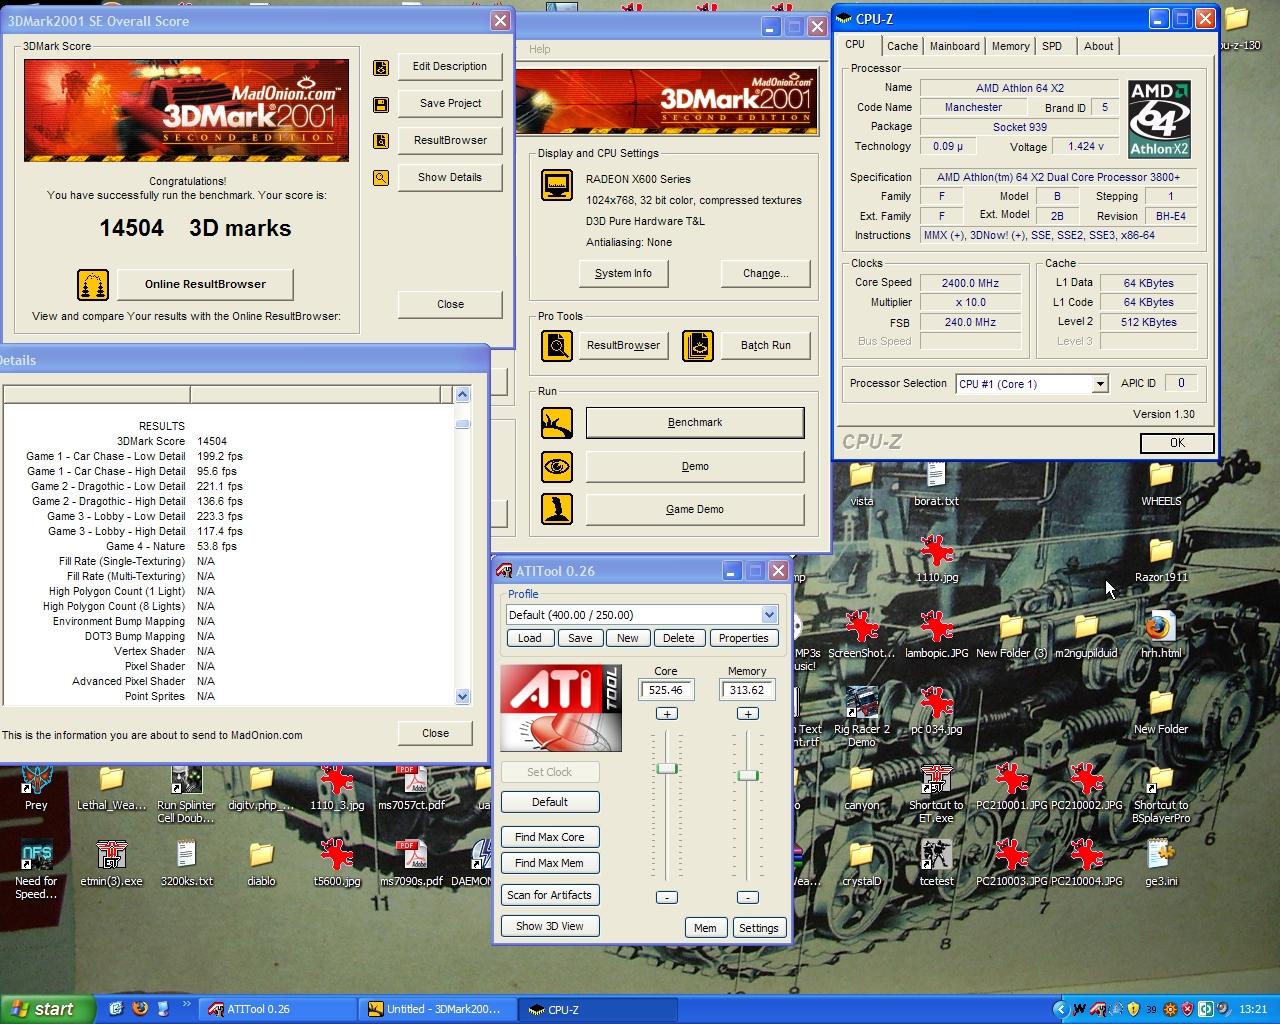Image resolution: width=1280 pixels, height=1024 pixels.
Task: Click Scan for Artifacts in ATITool
Action: (550, 895)
